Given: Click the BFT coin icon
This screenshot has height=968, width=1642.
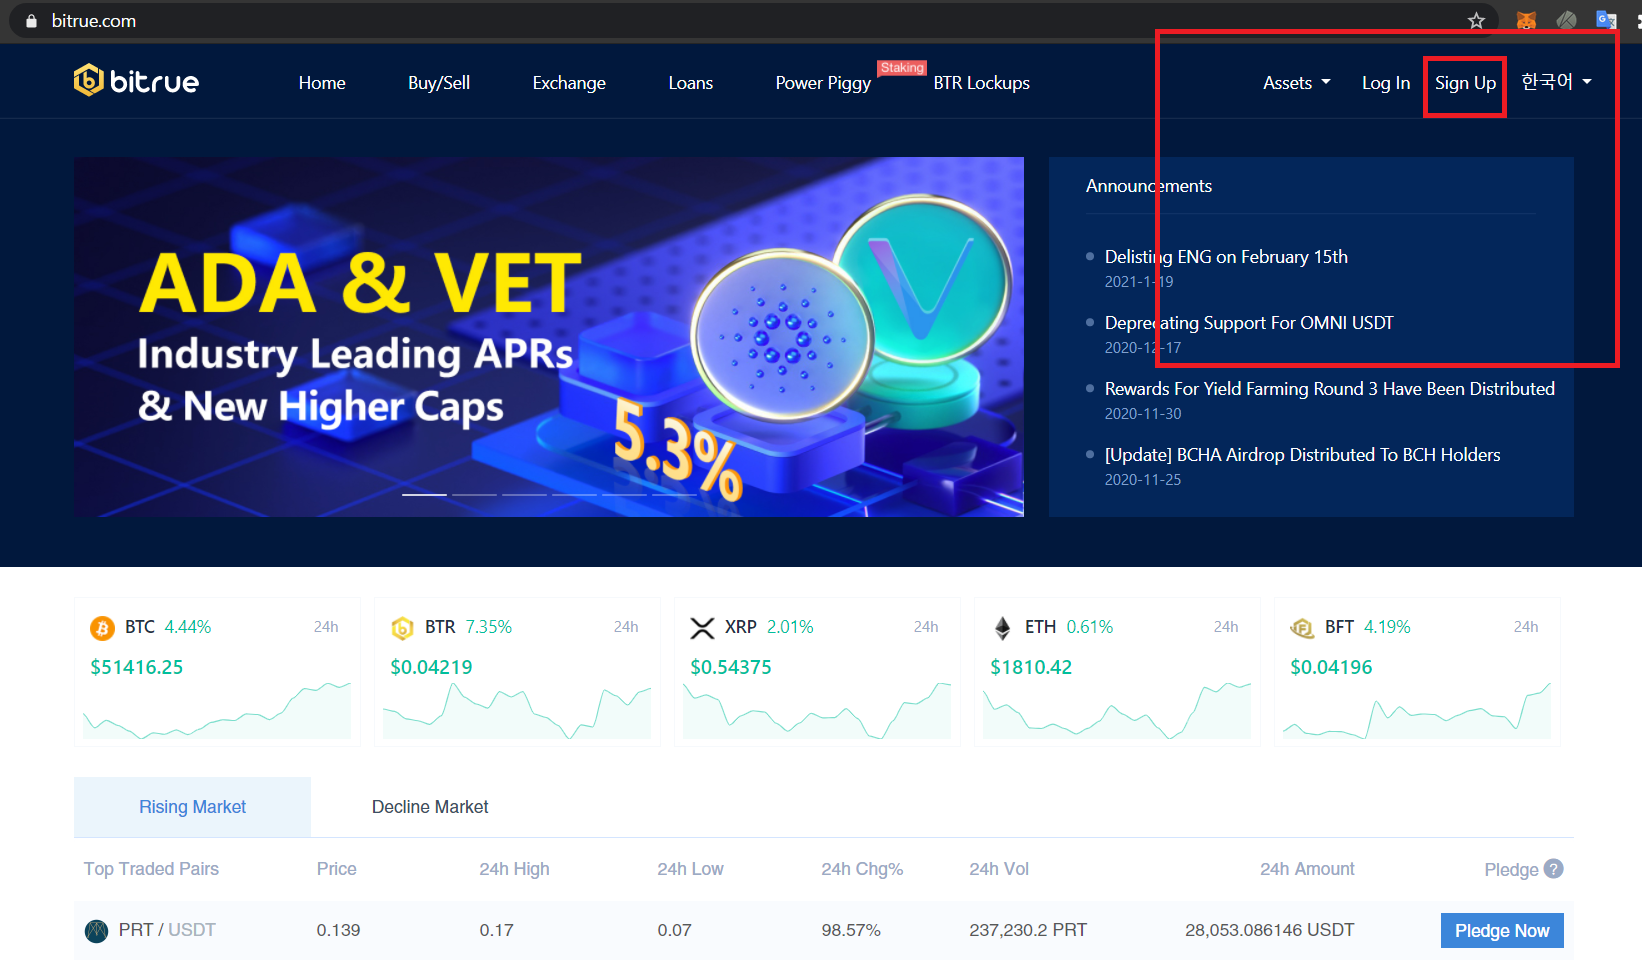Looking at the screenshot, I should click(x=1302, y=628).
